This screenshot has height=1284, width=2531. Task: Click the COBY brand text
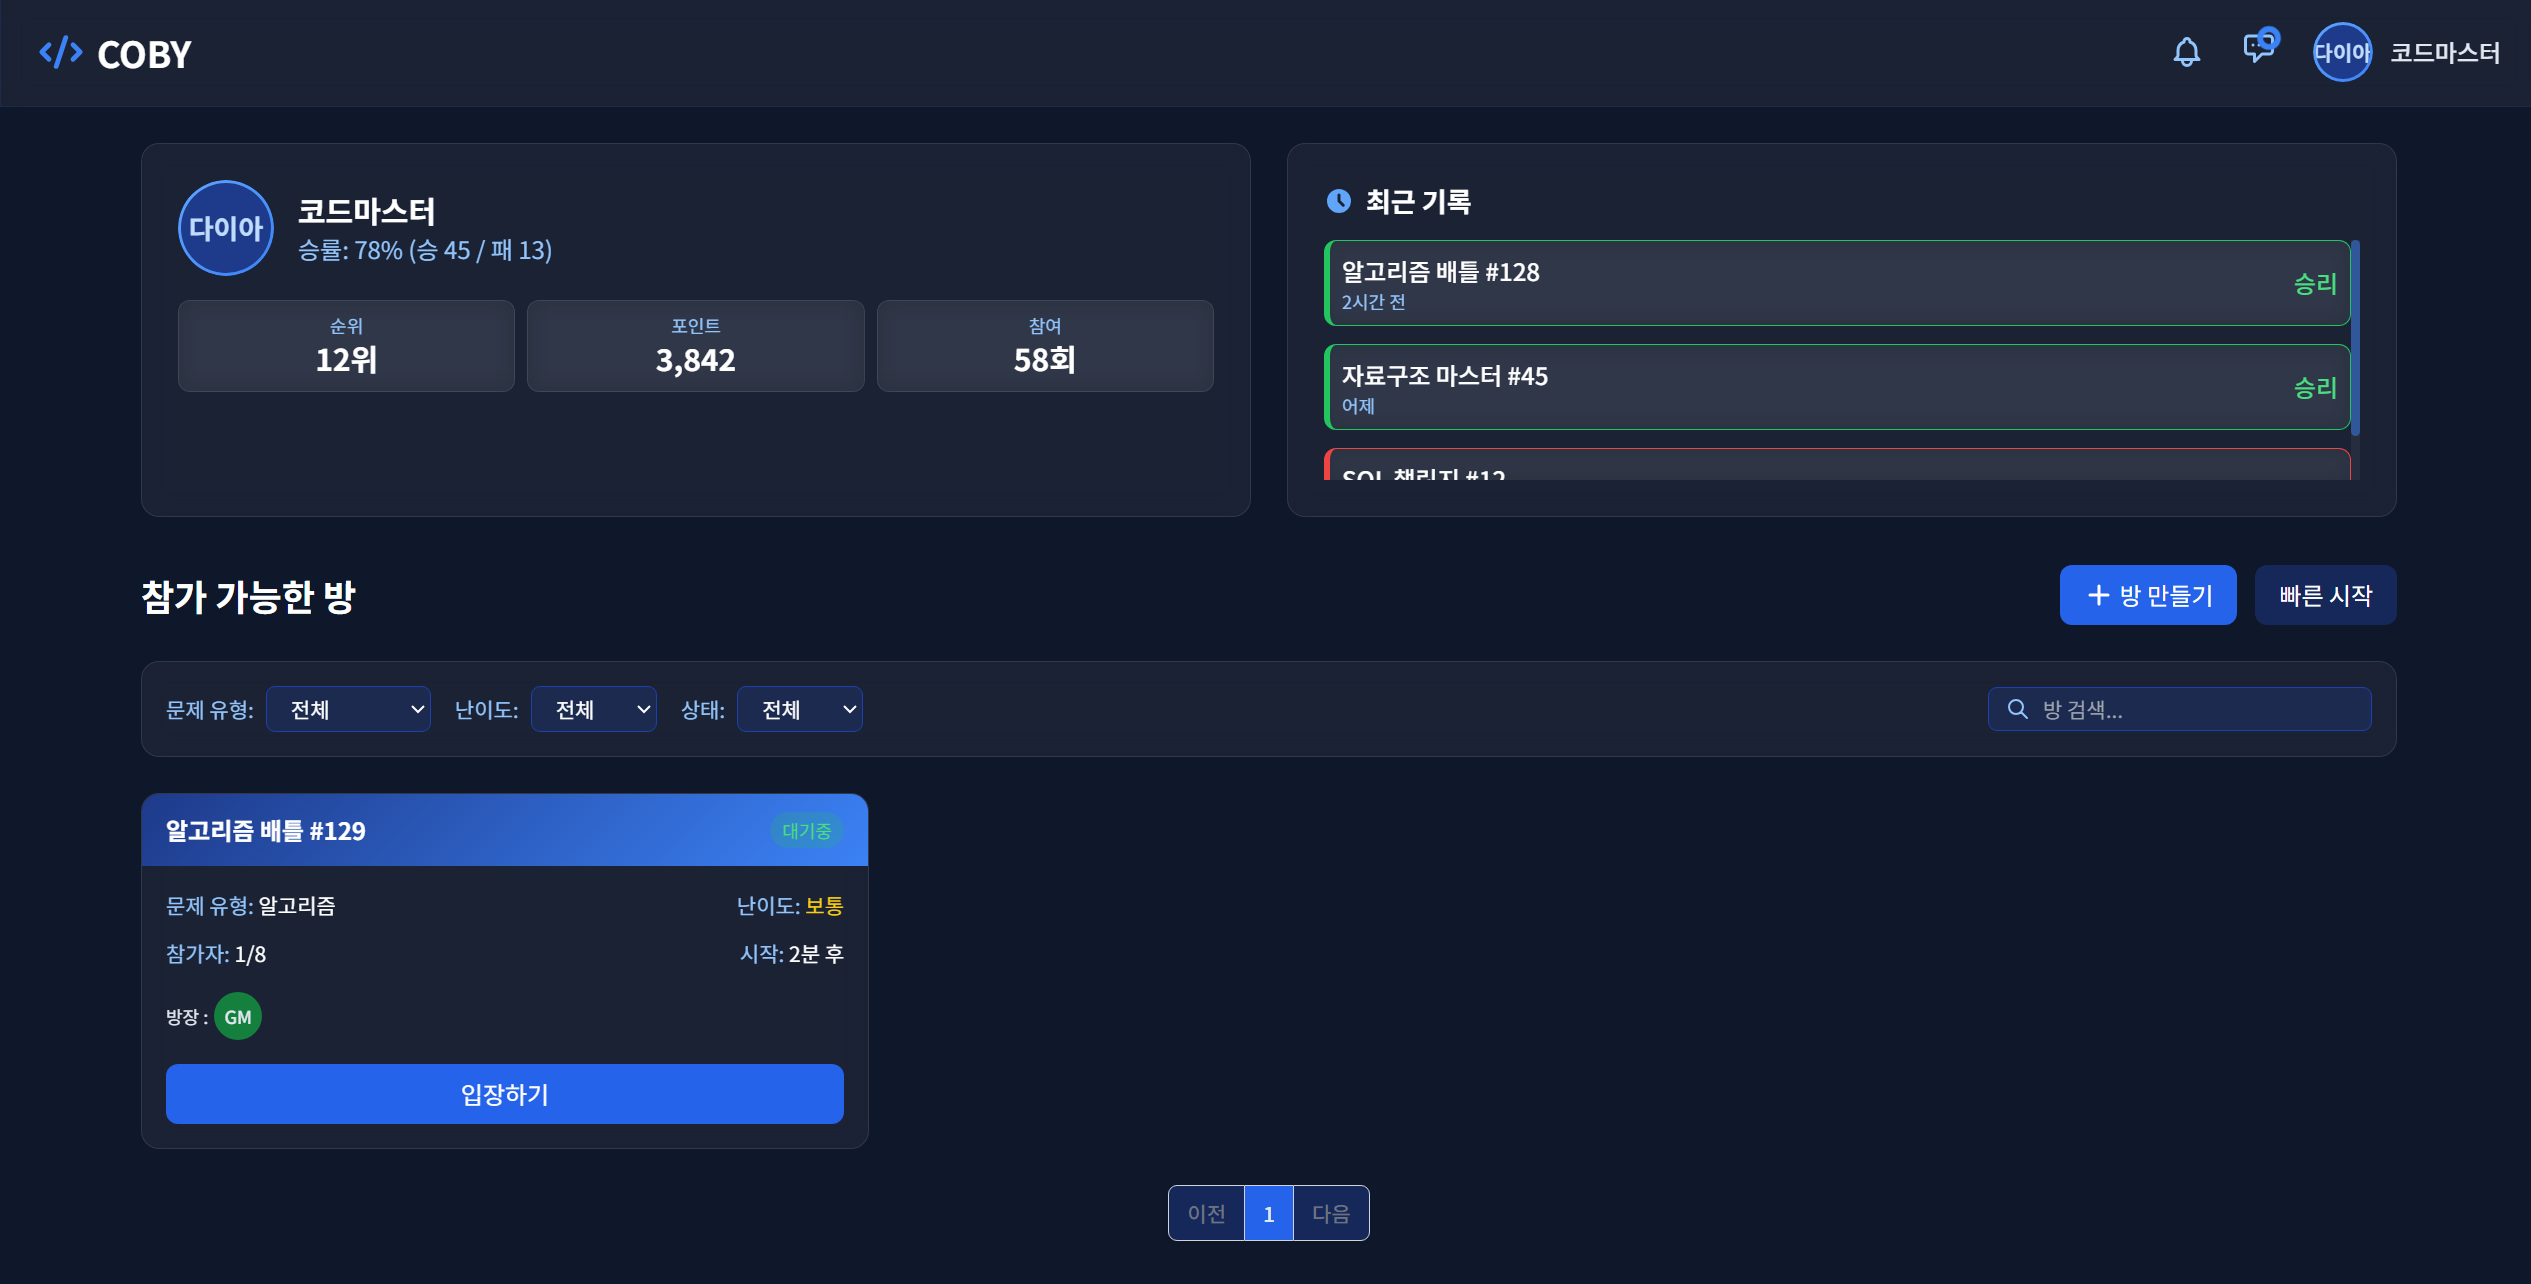click(144, 54)
